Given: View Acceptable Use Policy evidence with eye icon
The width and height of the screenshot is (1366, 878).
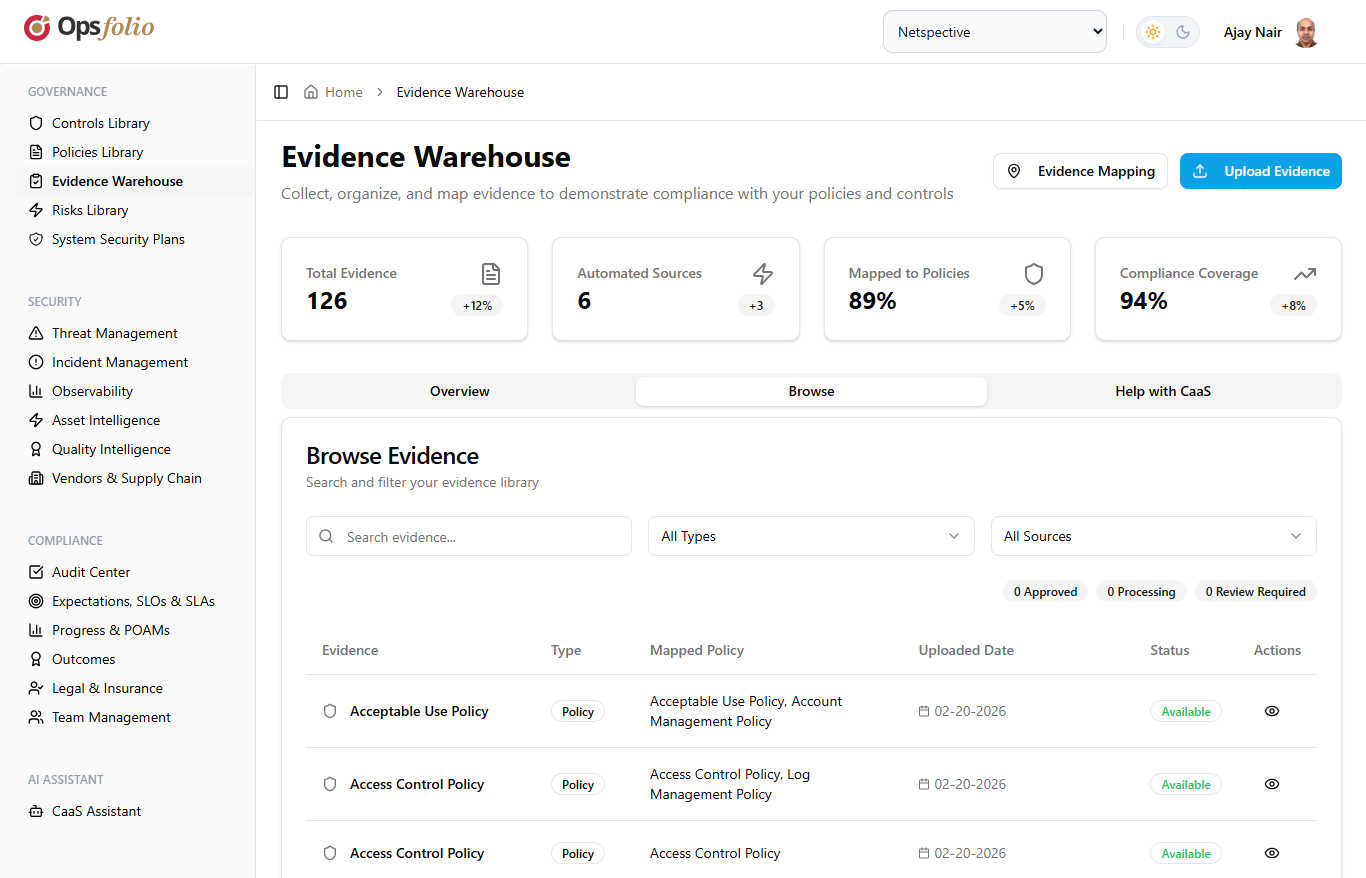Looking at the screenshot, I should coord(1271,711).
